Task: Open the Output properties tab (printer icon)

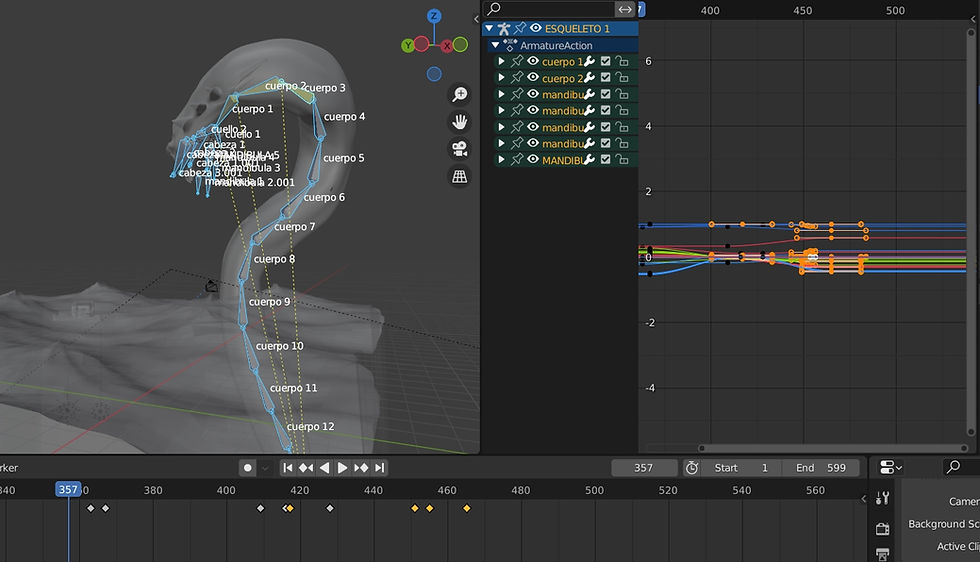Action: (882, 554)
